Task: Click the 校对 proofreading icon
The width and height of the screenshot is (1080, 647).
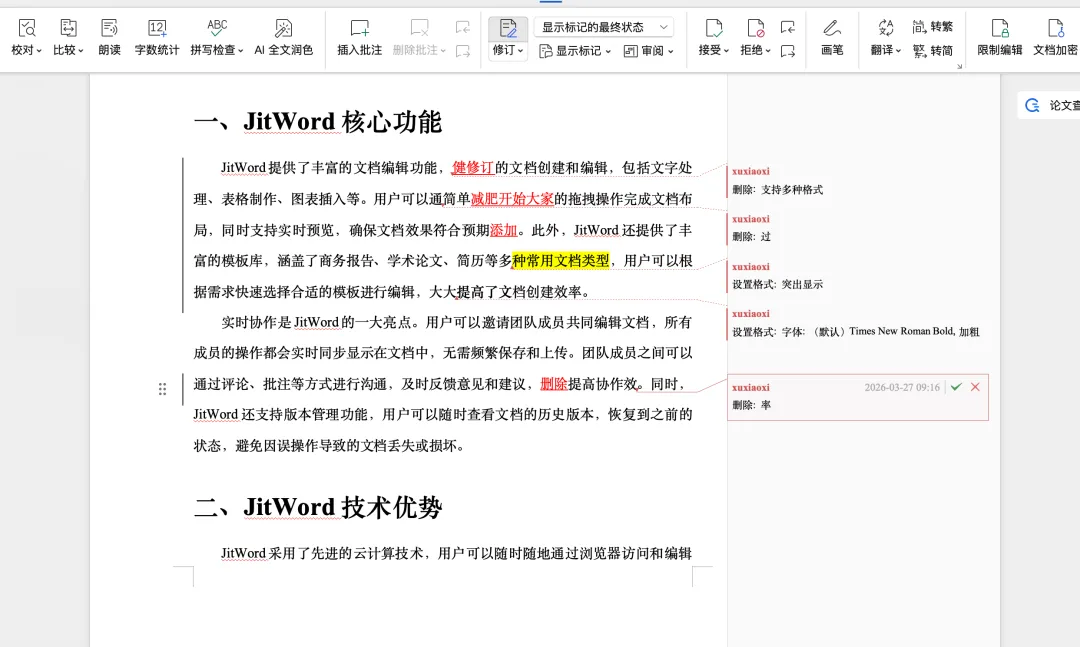Action: coord(26,28)
